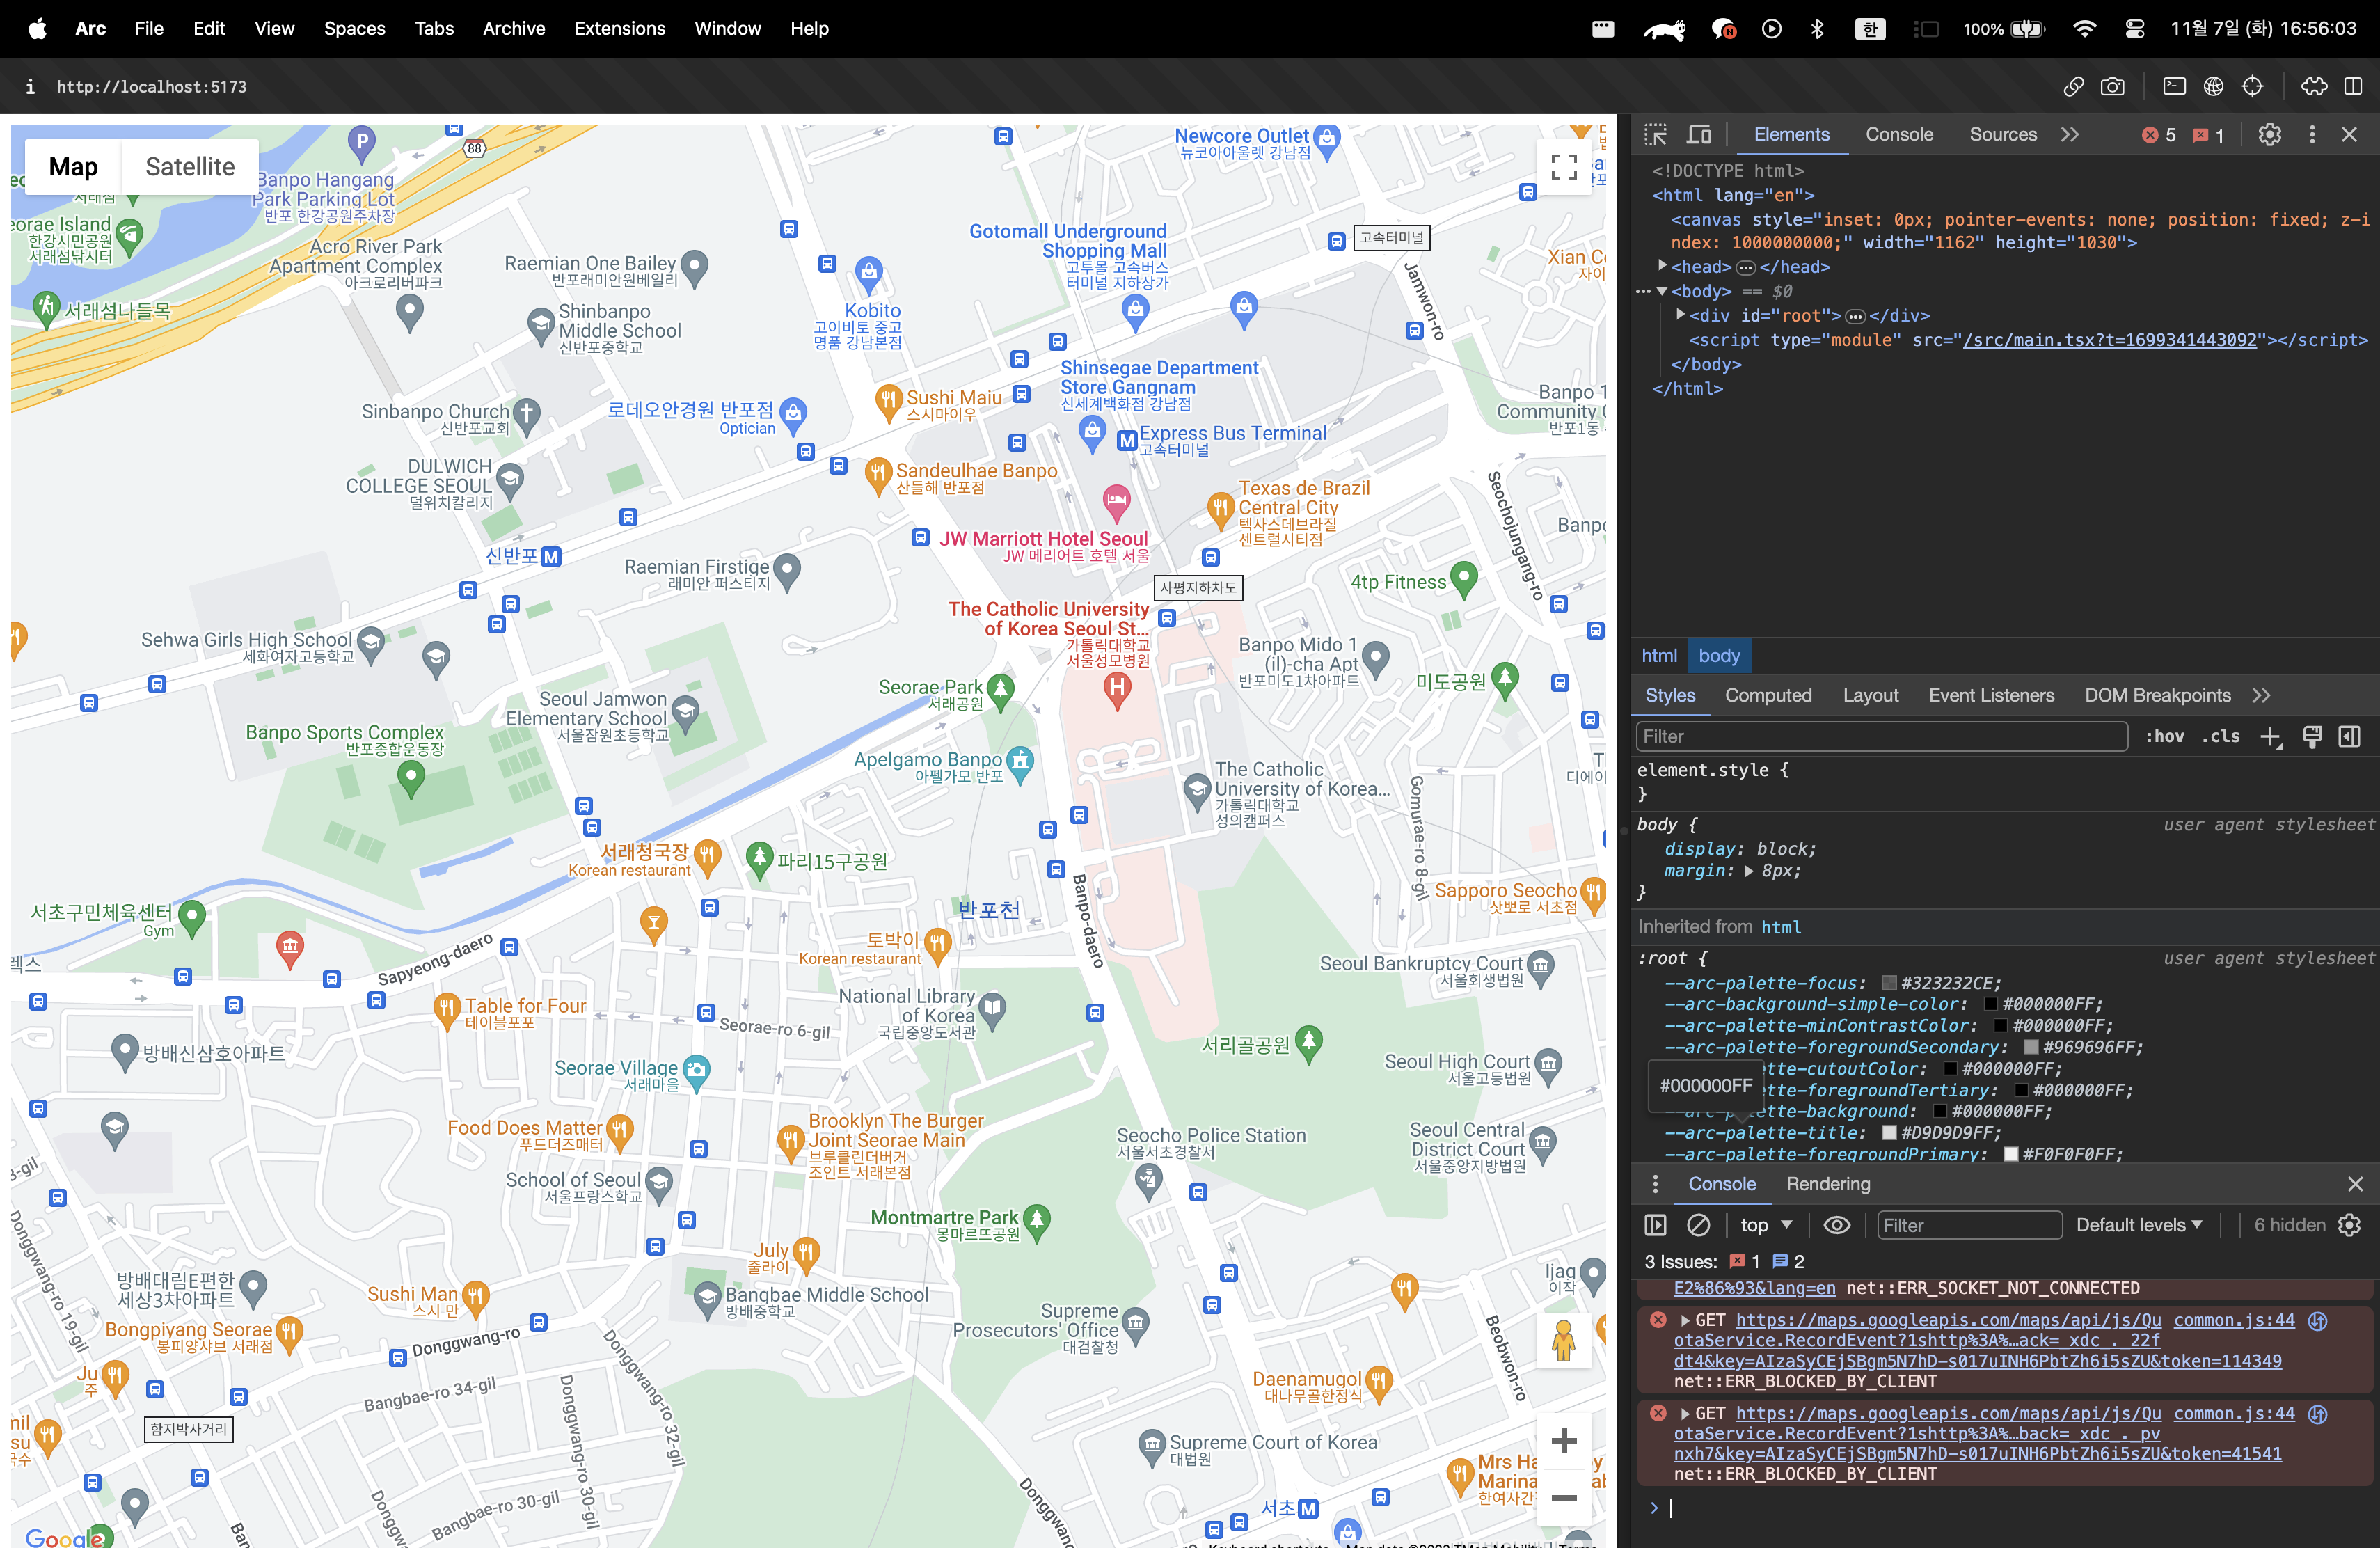The image size is (2380, 1548).
Task: Click the --arc-palette-focus color swatch
Action: pos(1889,983)
